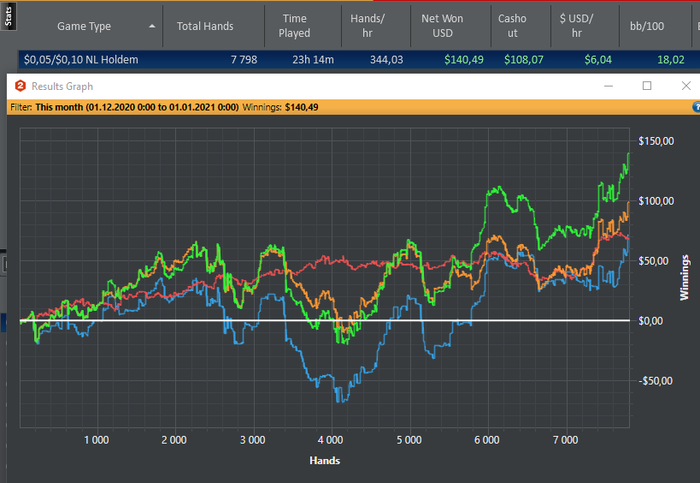Click the 5 000 hands tick label
Viewport: 700px width, 483px height.
(409, 440)
